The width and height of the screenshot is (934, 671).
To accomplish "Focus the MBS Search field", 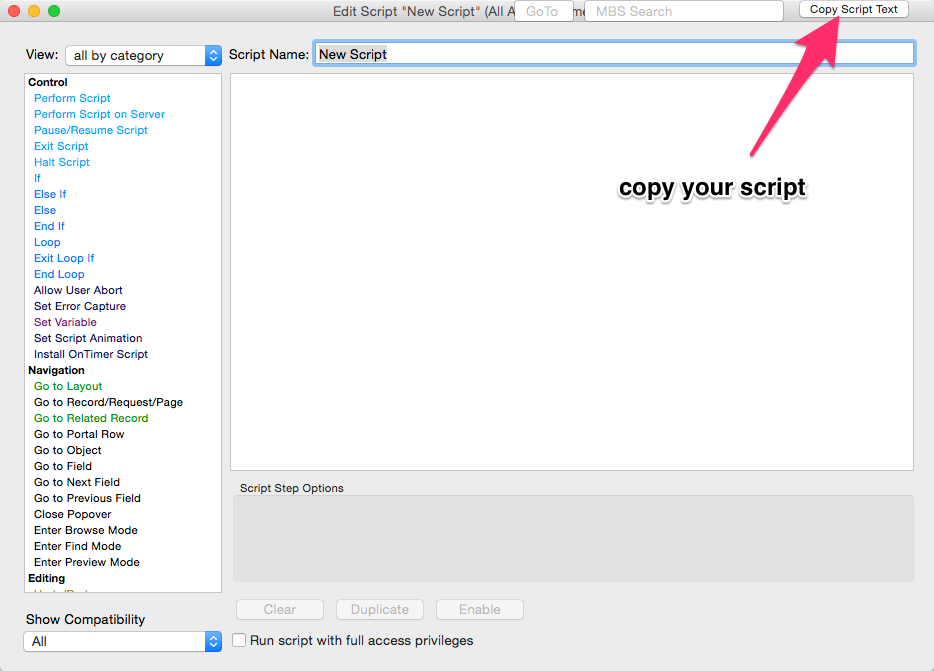I will point(683,11).
